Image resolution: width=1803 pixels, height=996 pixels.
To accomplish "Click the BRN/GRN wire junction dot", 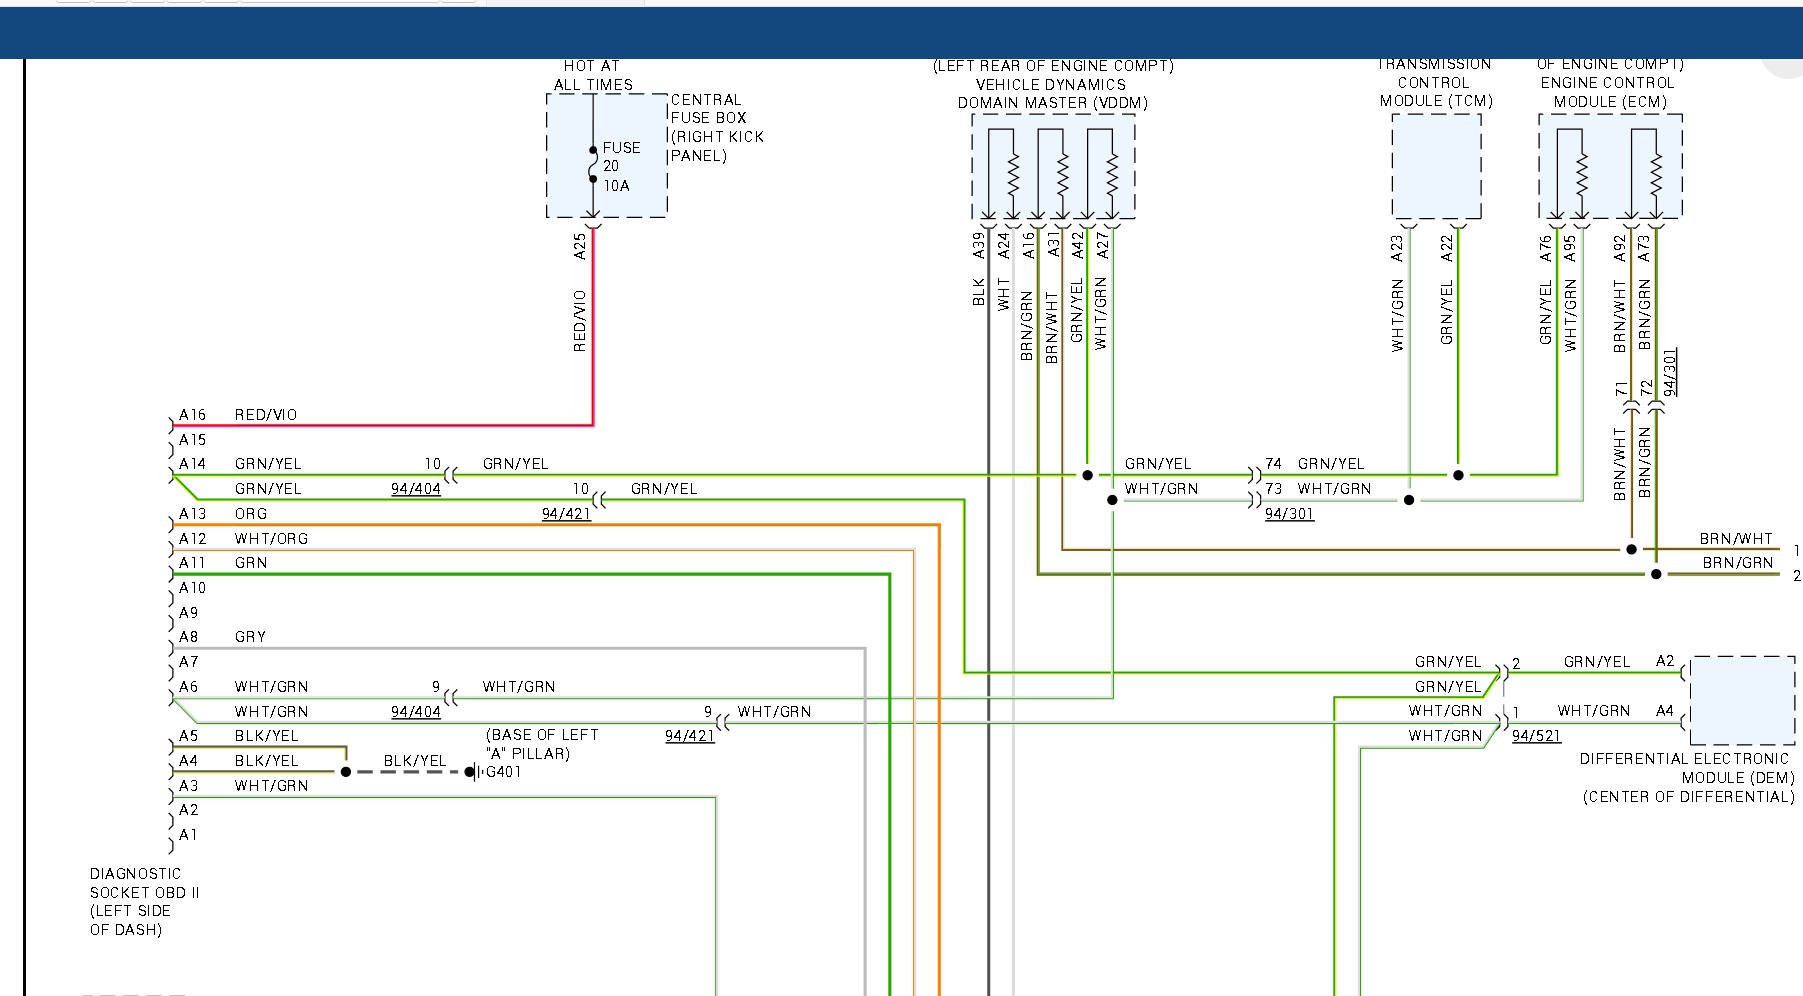I will (1656, 574).
